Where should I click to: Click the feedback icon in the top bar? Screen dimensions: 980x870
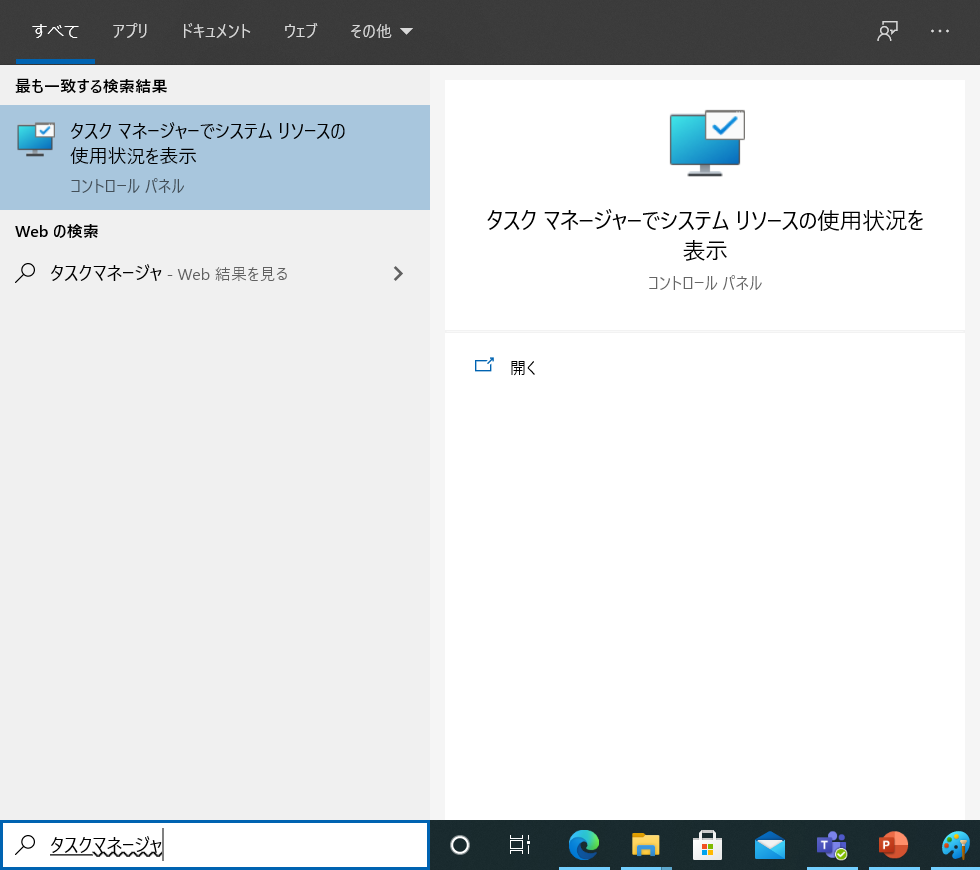coord(886,31)
